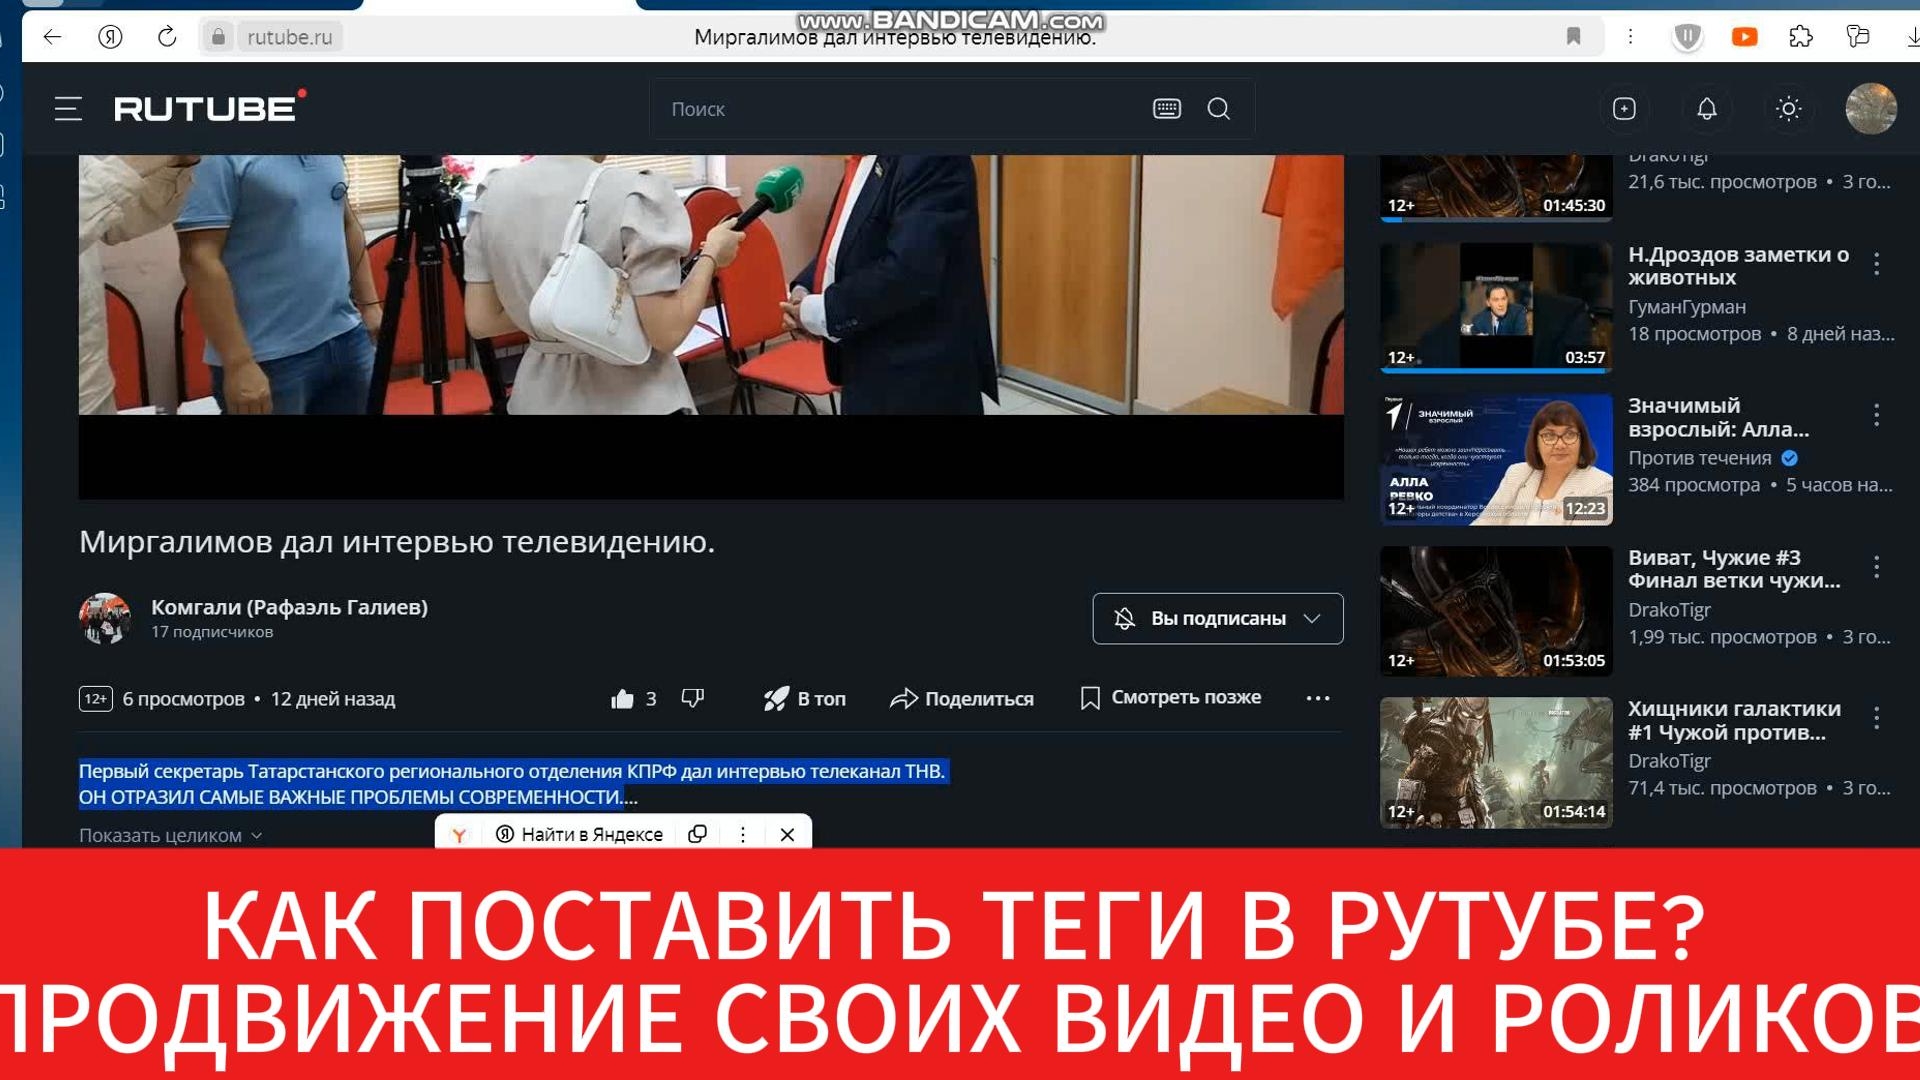Open the address bar three-dot menu

(1630, 37)
